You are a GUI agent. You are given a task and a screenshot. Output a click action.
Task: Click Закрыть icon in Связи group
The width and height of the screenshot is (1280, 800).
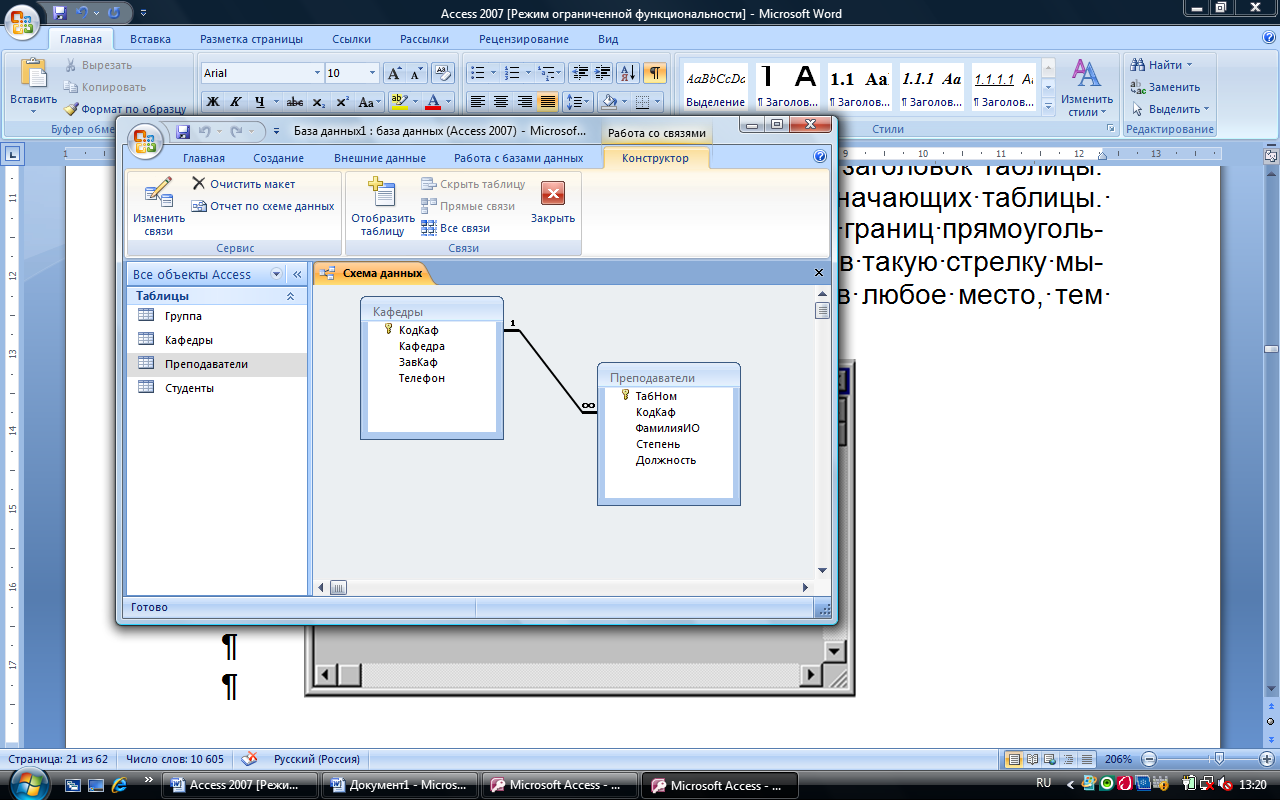point(553,194)
